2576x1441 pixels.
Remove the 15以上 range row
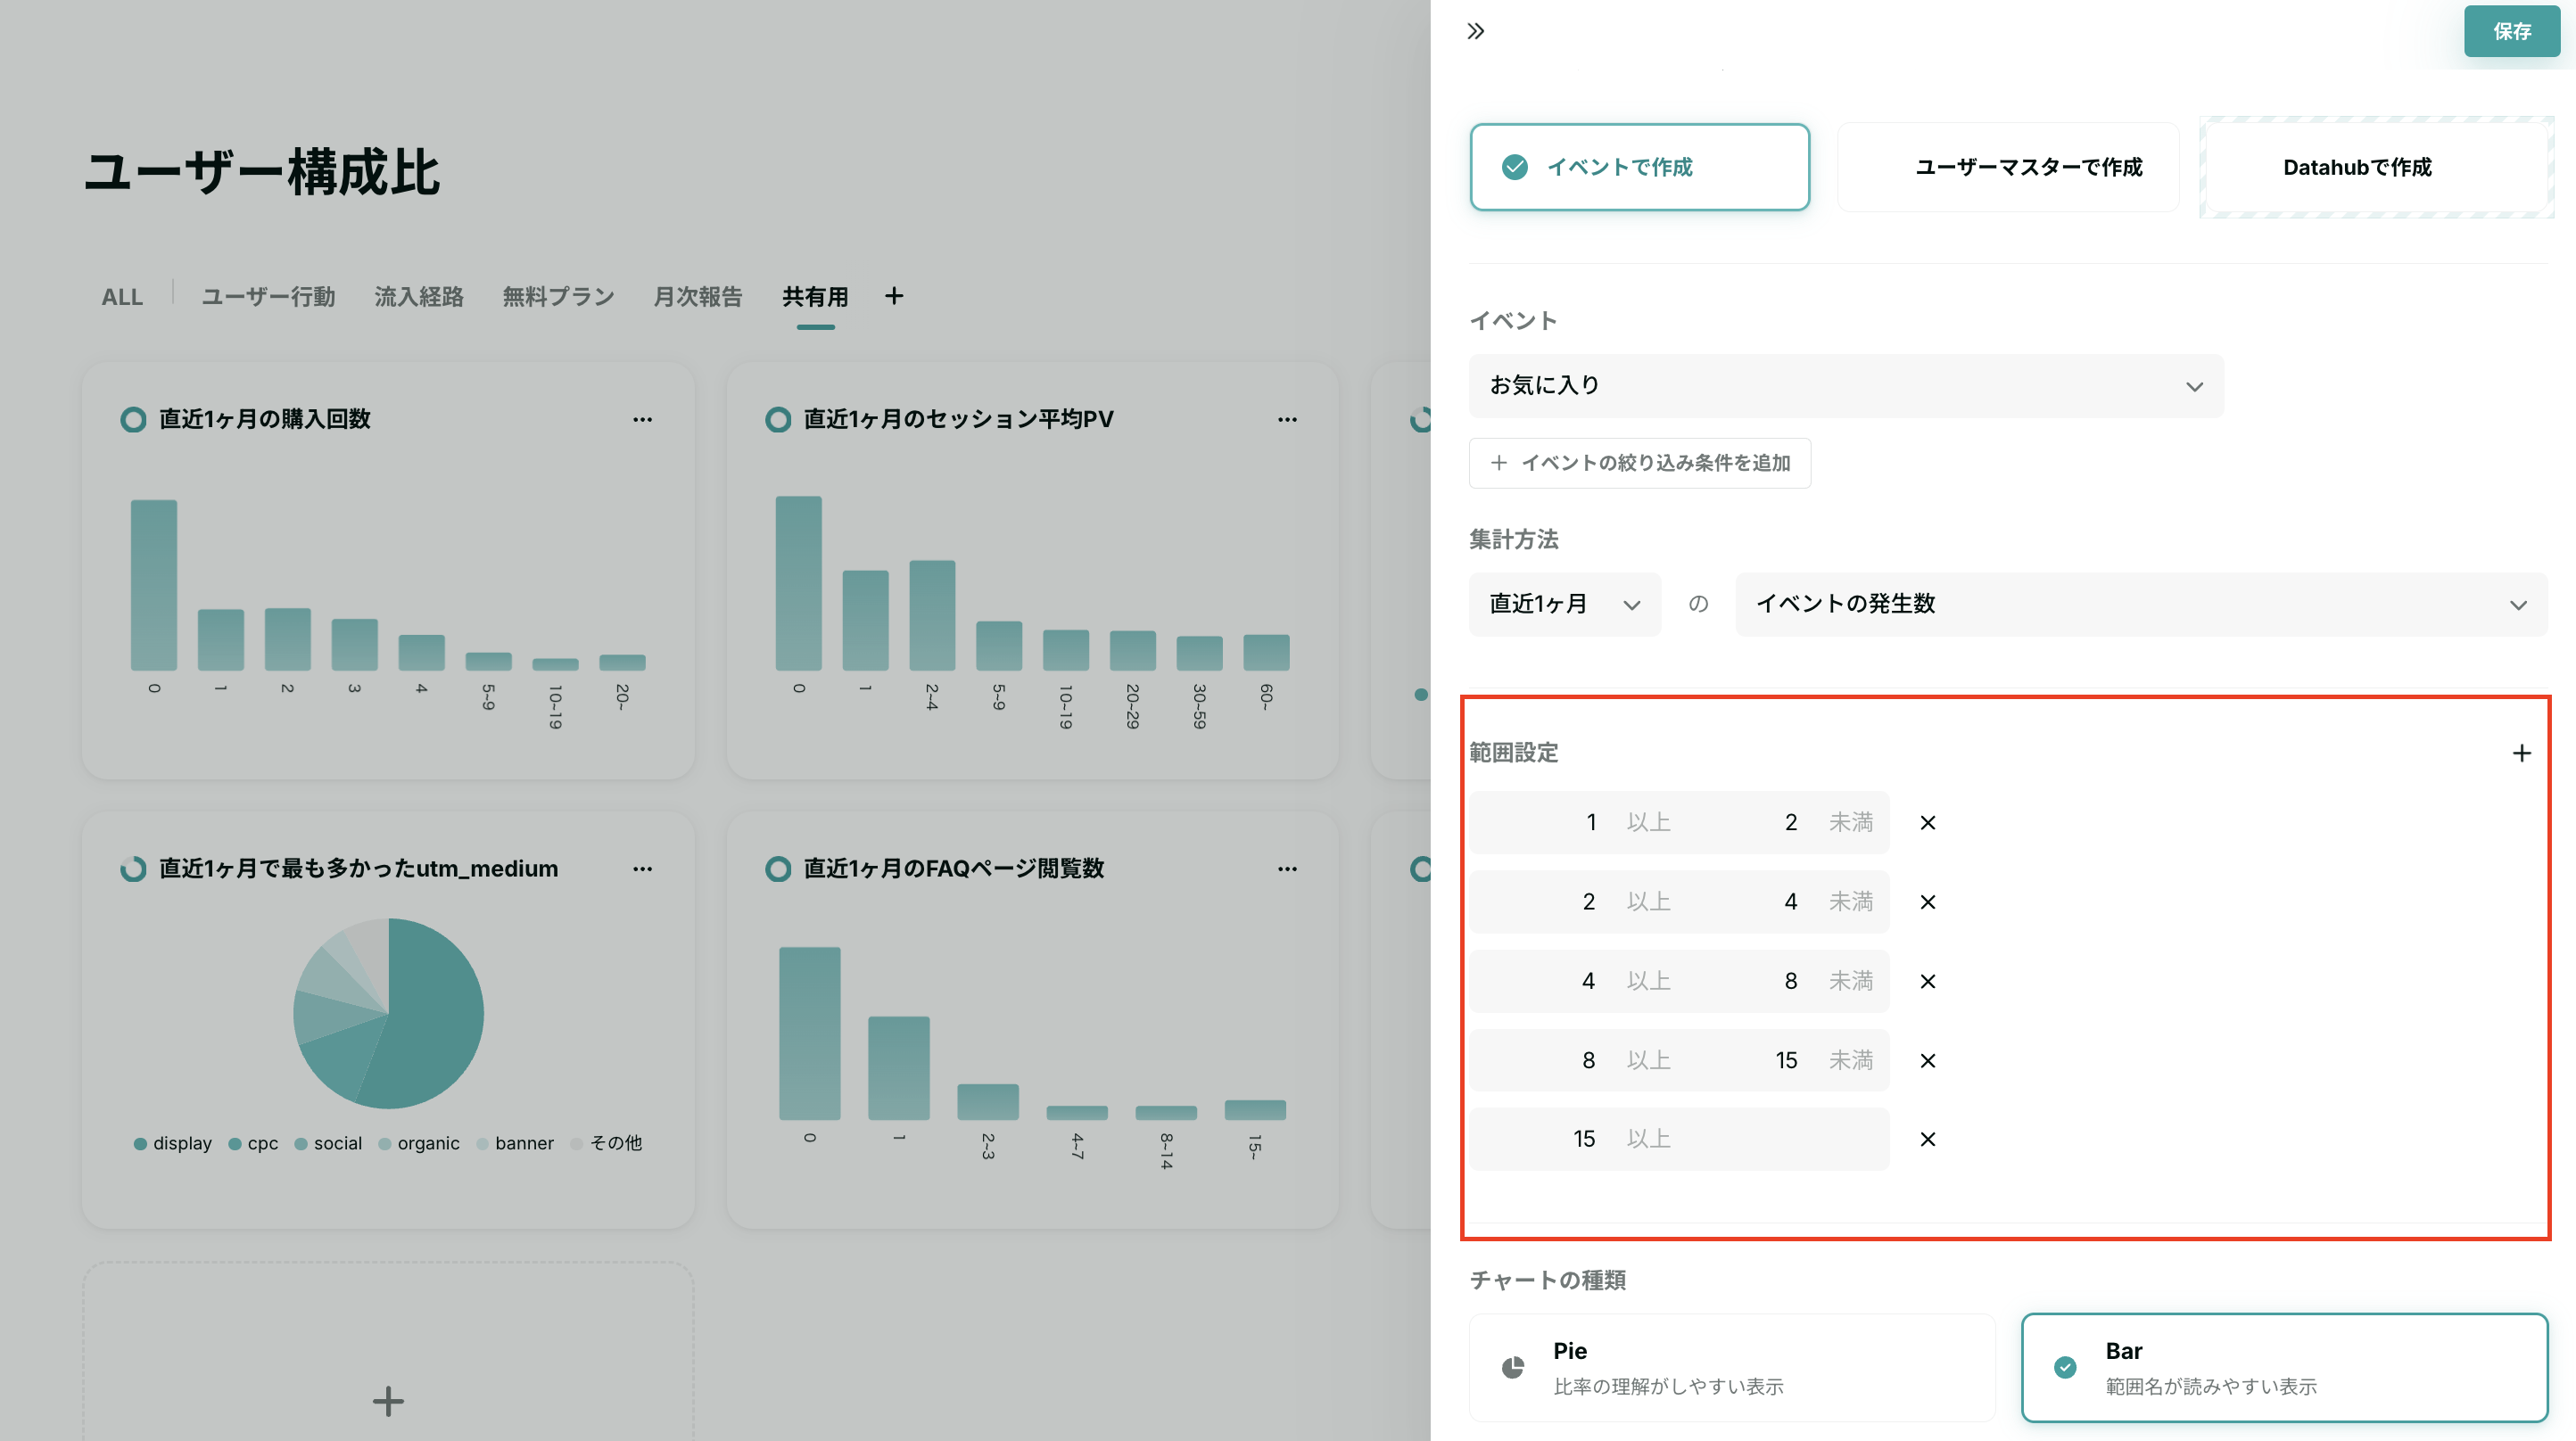point(1927,1139)
